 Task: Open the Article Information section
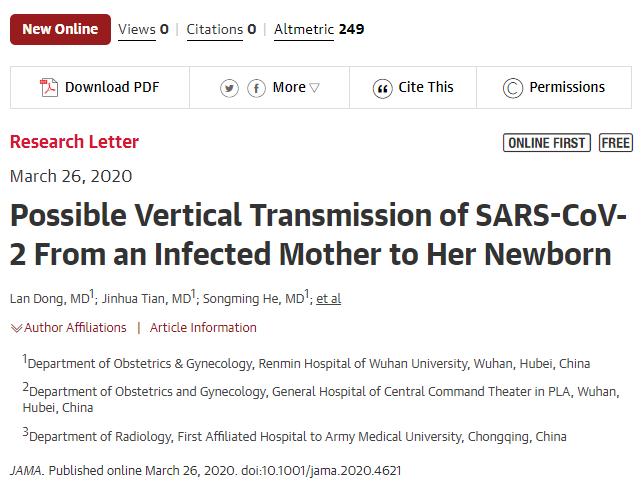pyautogui.click(x=203, y=328)
